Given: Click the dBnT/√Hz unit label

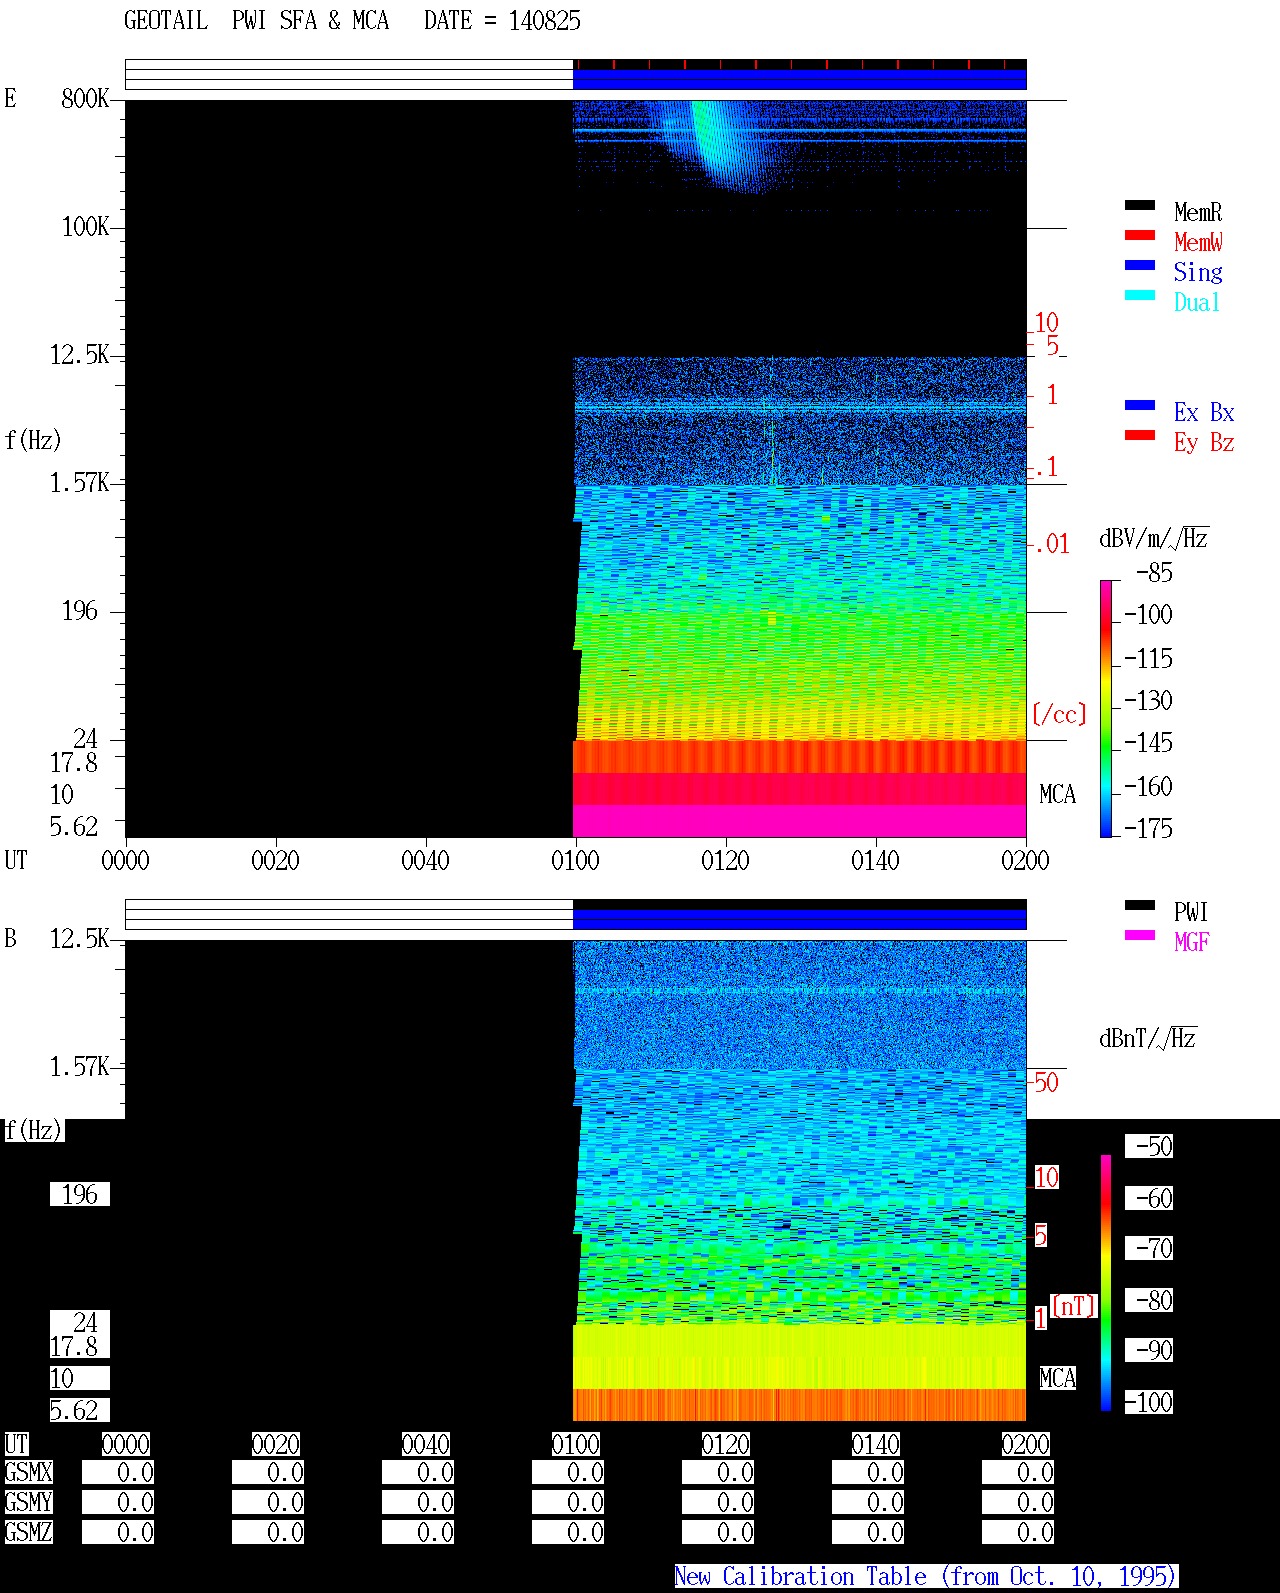Looking at the screenshot, I should click(1148, 1037).
